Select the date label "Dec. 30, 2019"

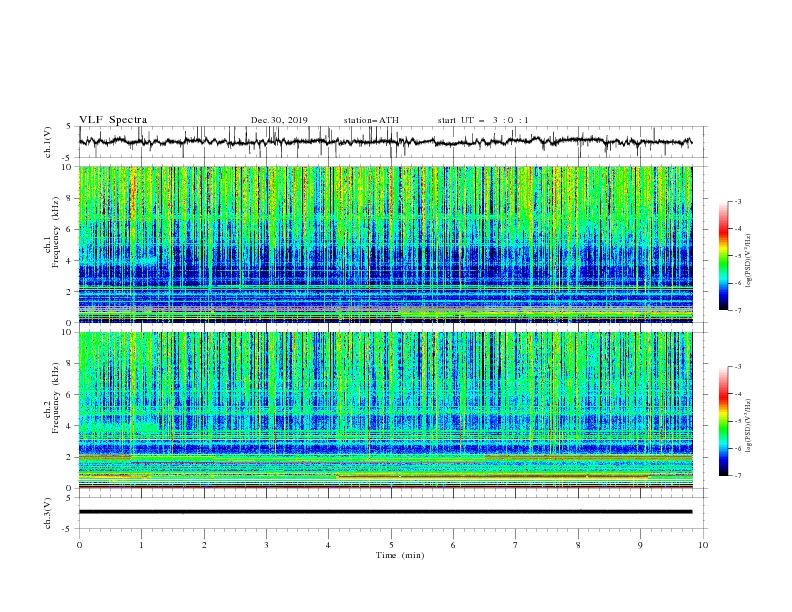click(279, 120)
